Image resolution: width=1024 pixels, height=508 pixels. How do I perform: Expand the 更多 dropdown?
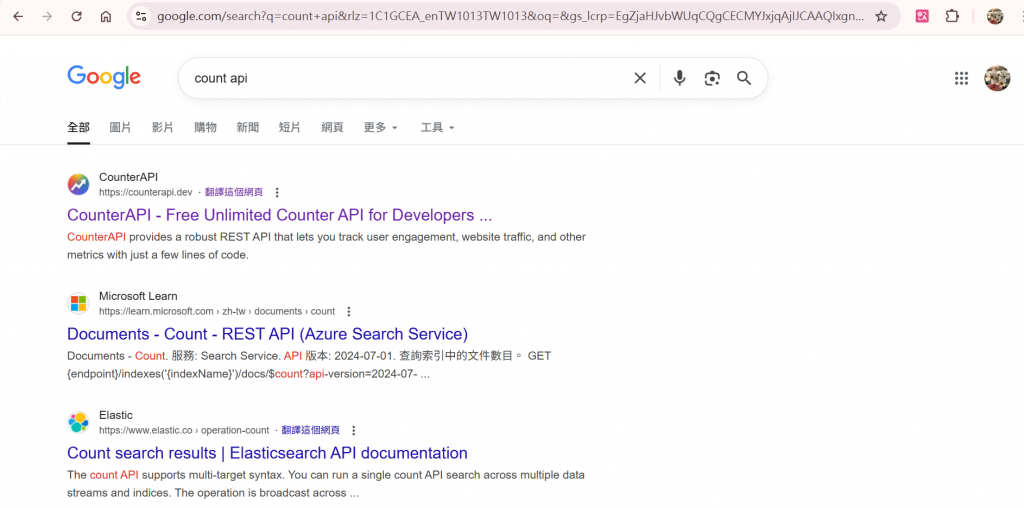click(x=381, y=128)
